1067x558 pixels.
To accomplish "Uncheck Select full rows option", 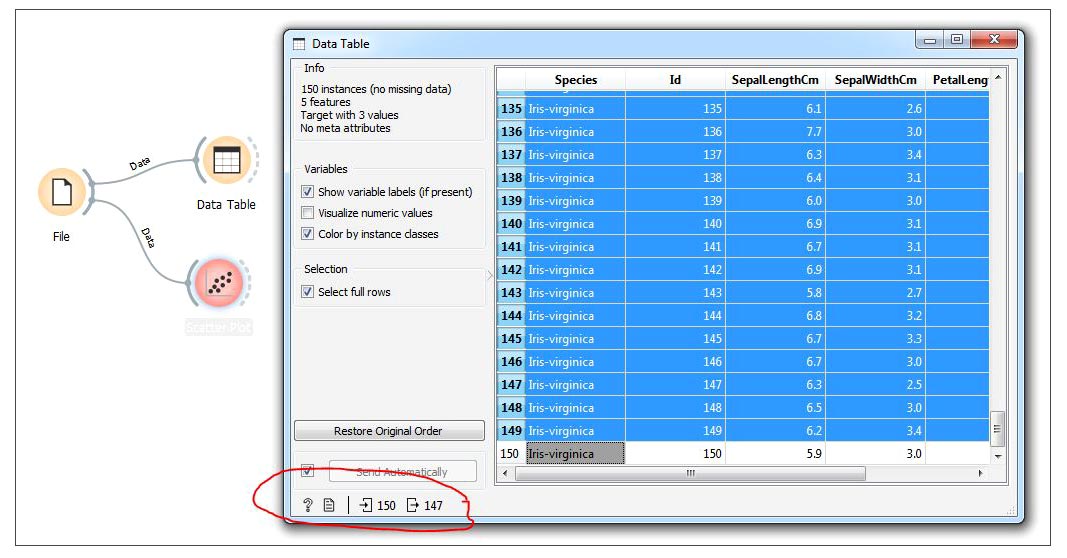I will coord(308,292).
